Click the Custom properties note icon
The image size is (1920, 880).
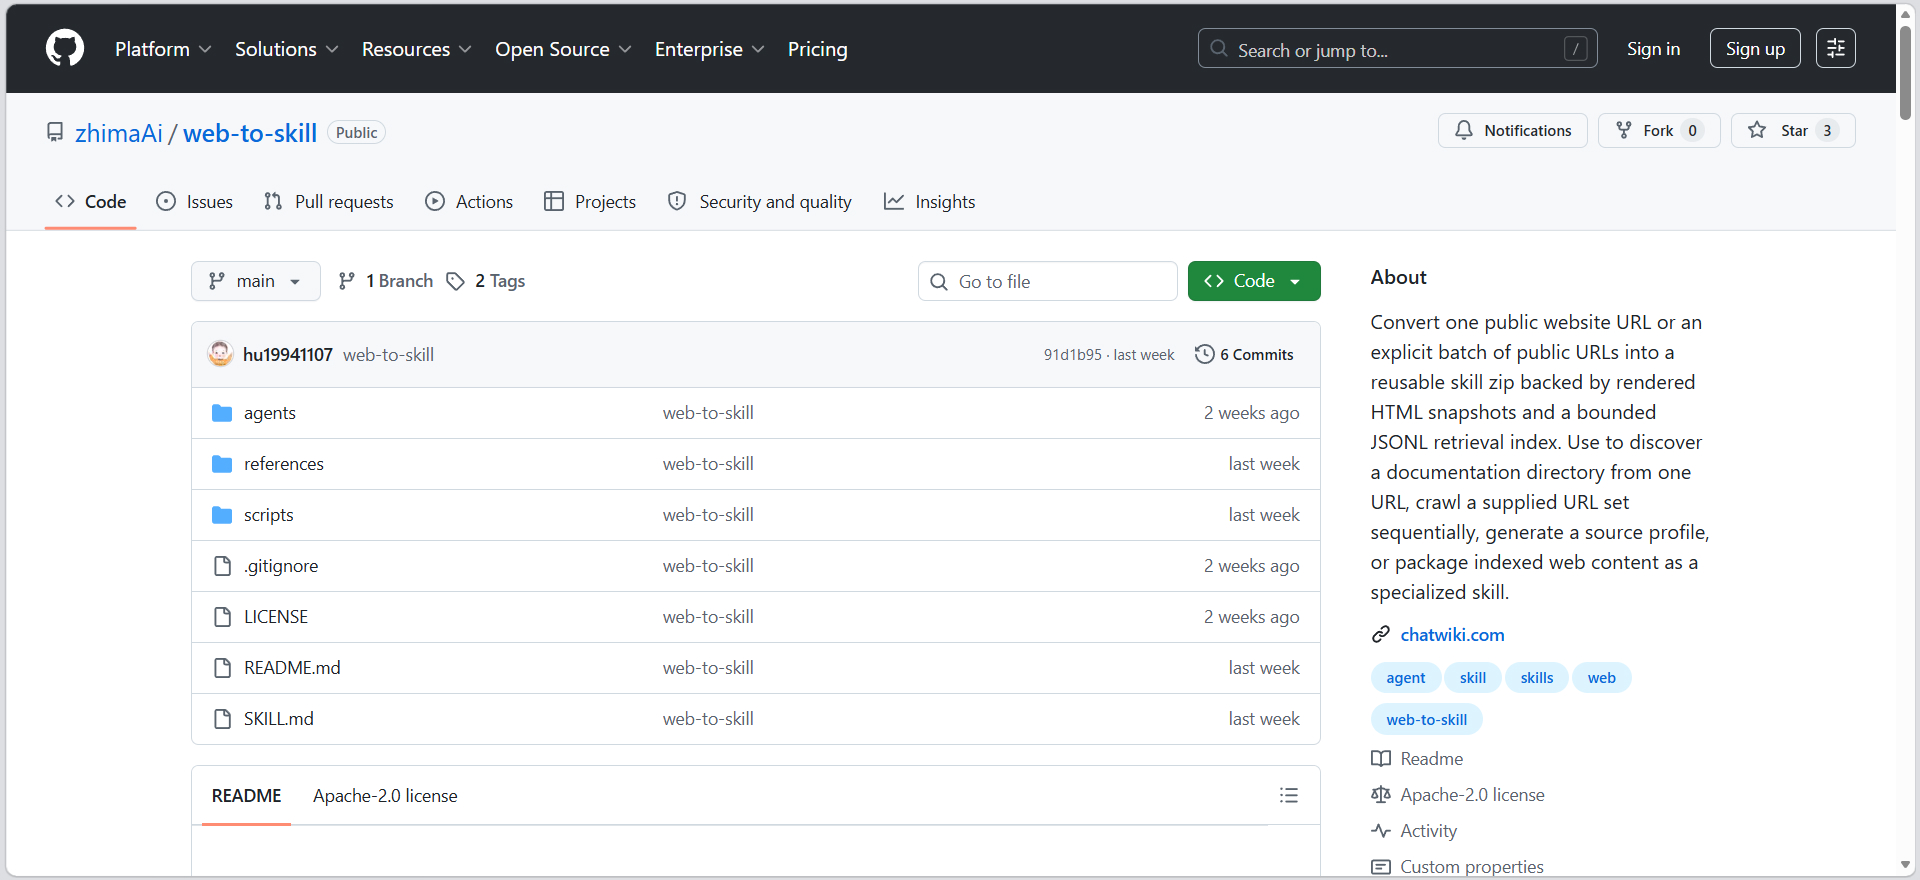(x=1381, y=867)
